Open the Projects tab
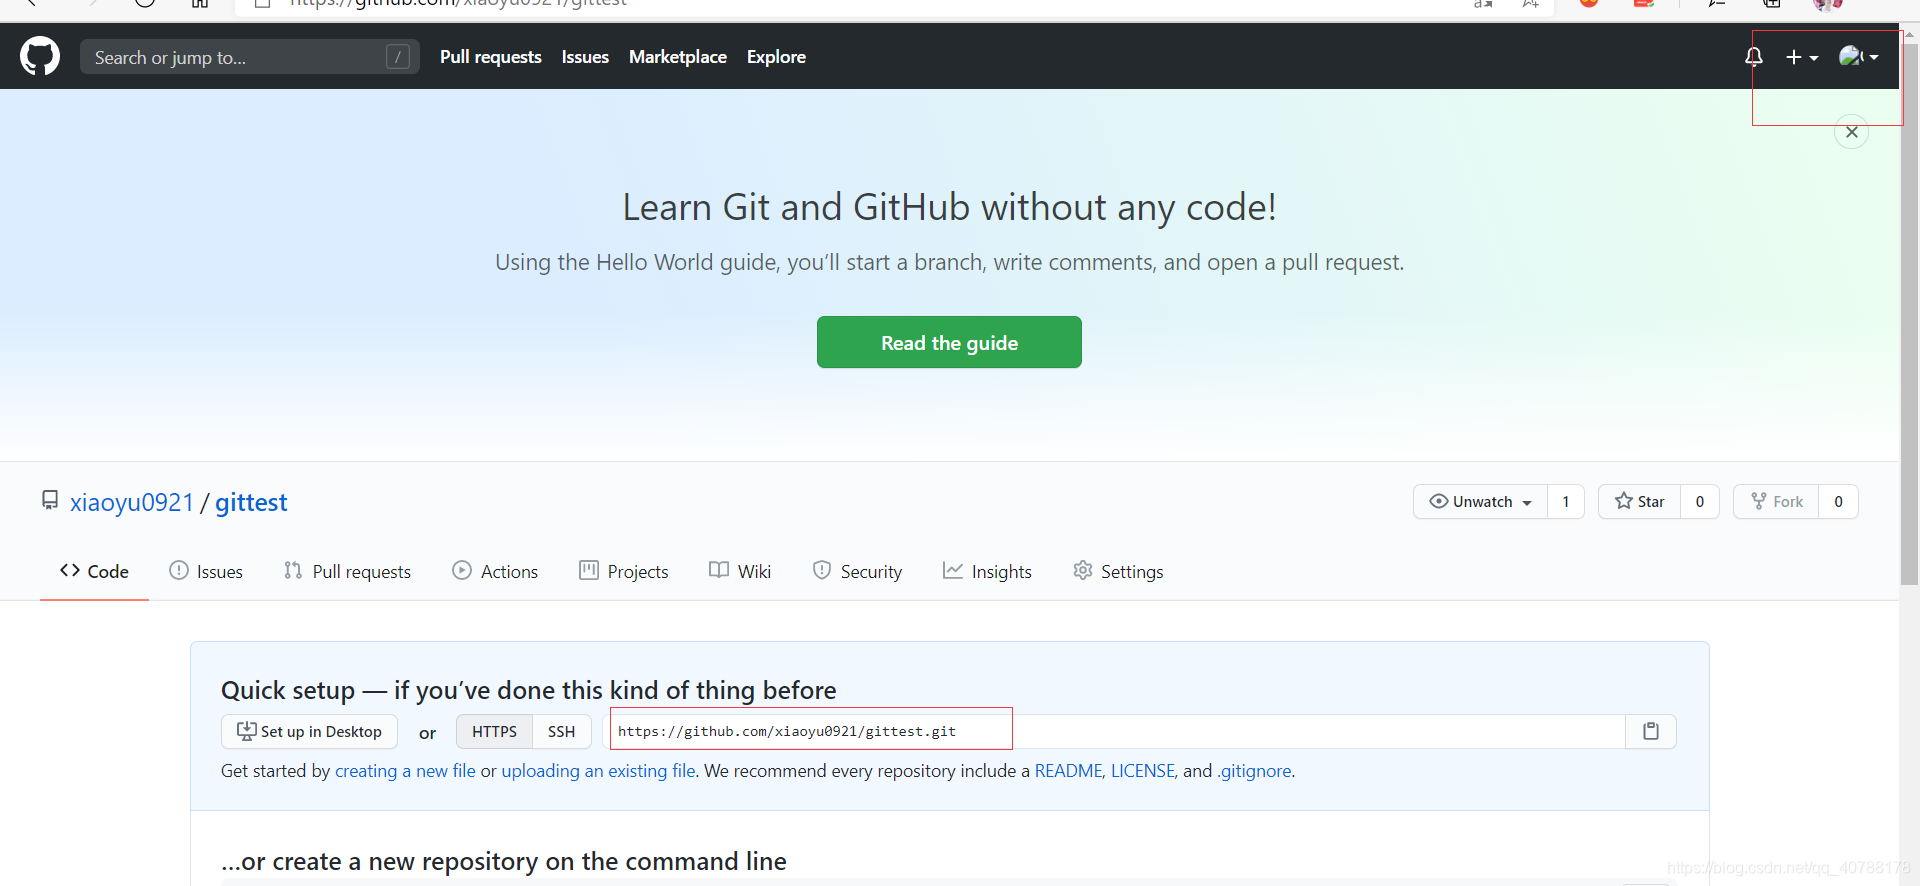This screenshot has height=886, width=1920. point(624,571)
